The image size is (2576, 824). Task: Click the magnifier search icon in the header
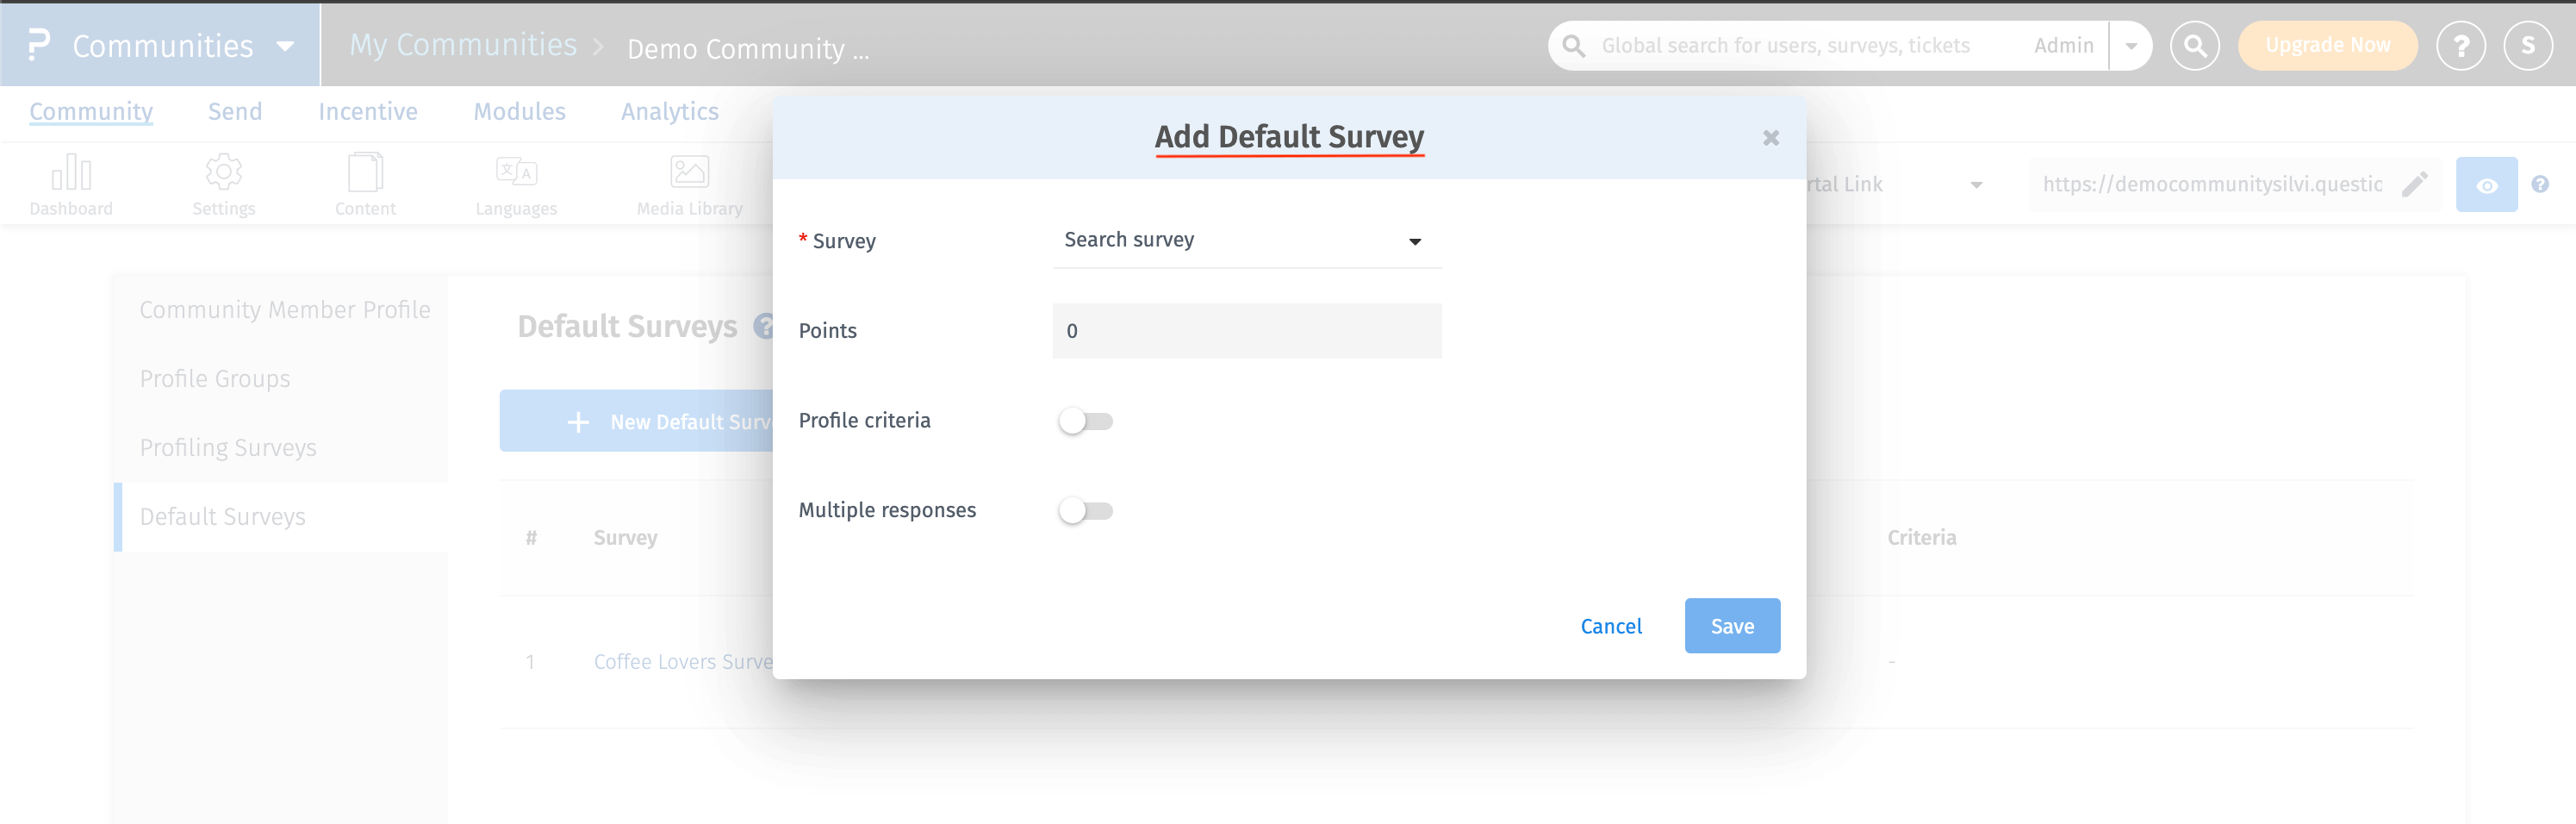tap(2195, 45)
